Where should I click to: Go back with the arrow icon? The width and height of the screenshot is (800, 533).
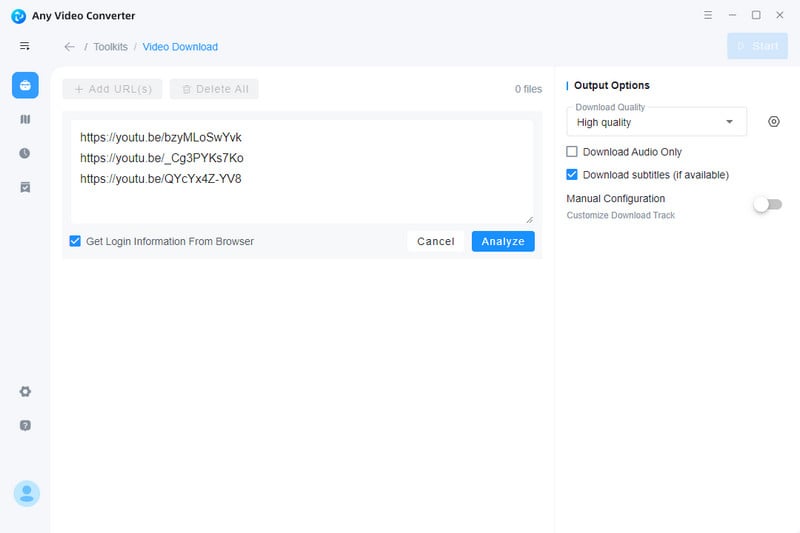[69, 47]
